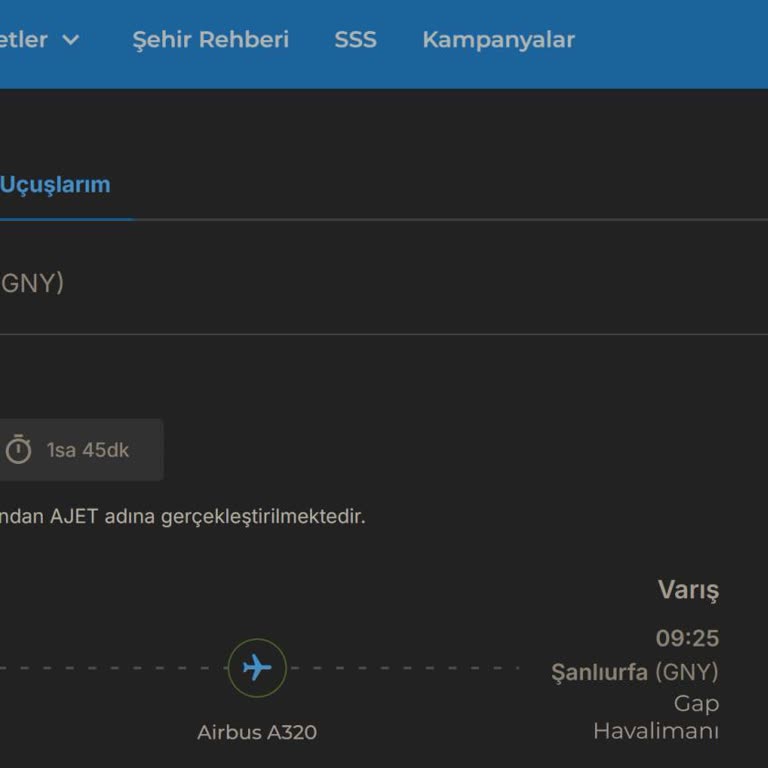Open the Kampanyalar link

pos(498,40)
